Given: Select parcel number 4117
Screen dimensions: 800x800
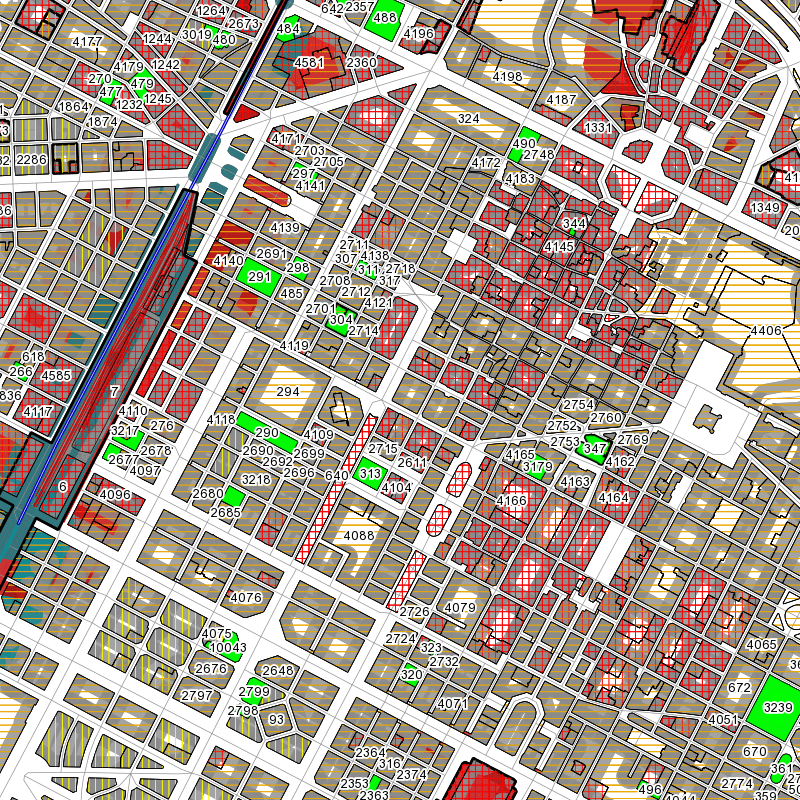Looking at the screenshot, I should pyautogui.click(x=38, y=411).
